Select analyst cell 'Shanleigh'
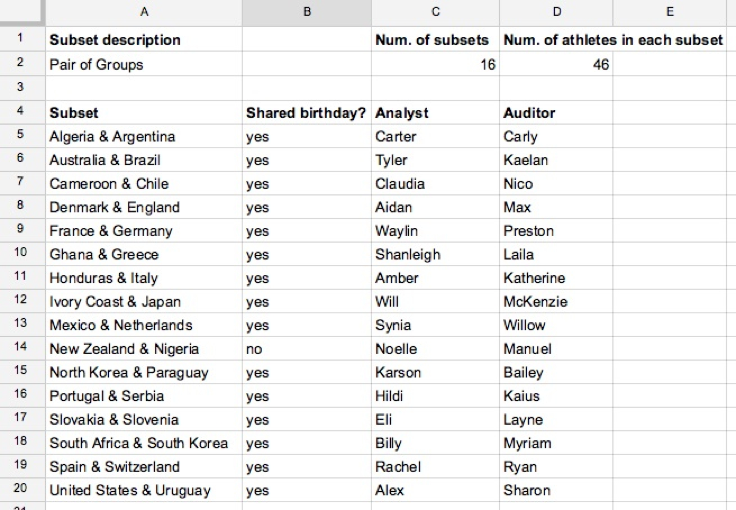The image size is (736, 510). pyautogui.click(x=408, y=255)
